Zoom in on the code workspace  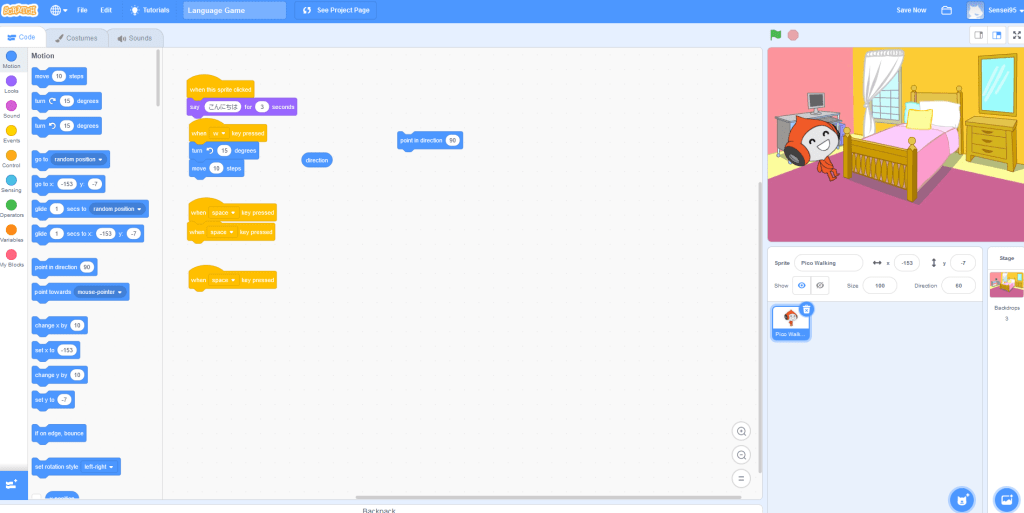tap(741, 431)
